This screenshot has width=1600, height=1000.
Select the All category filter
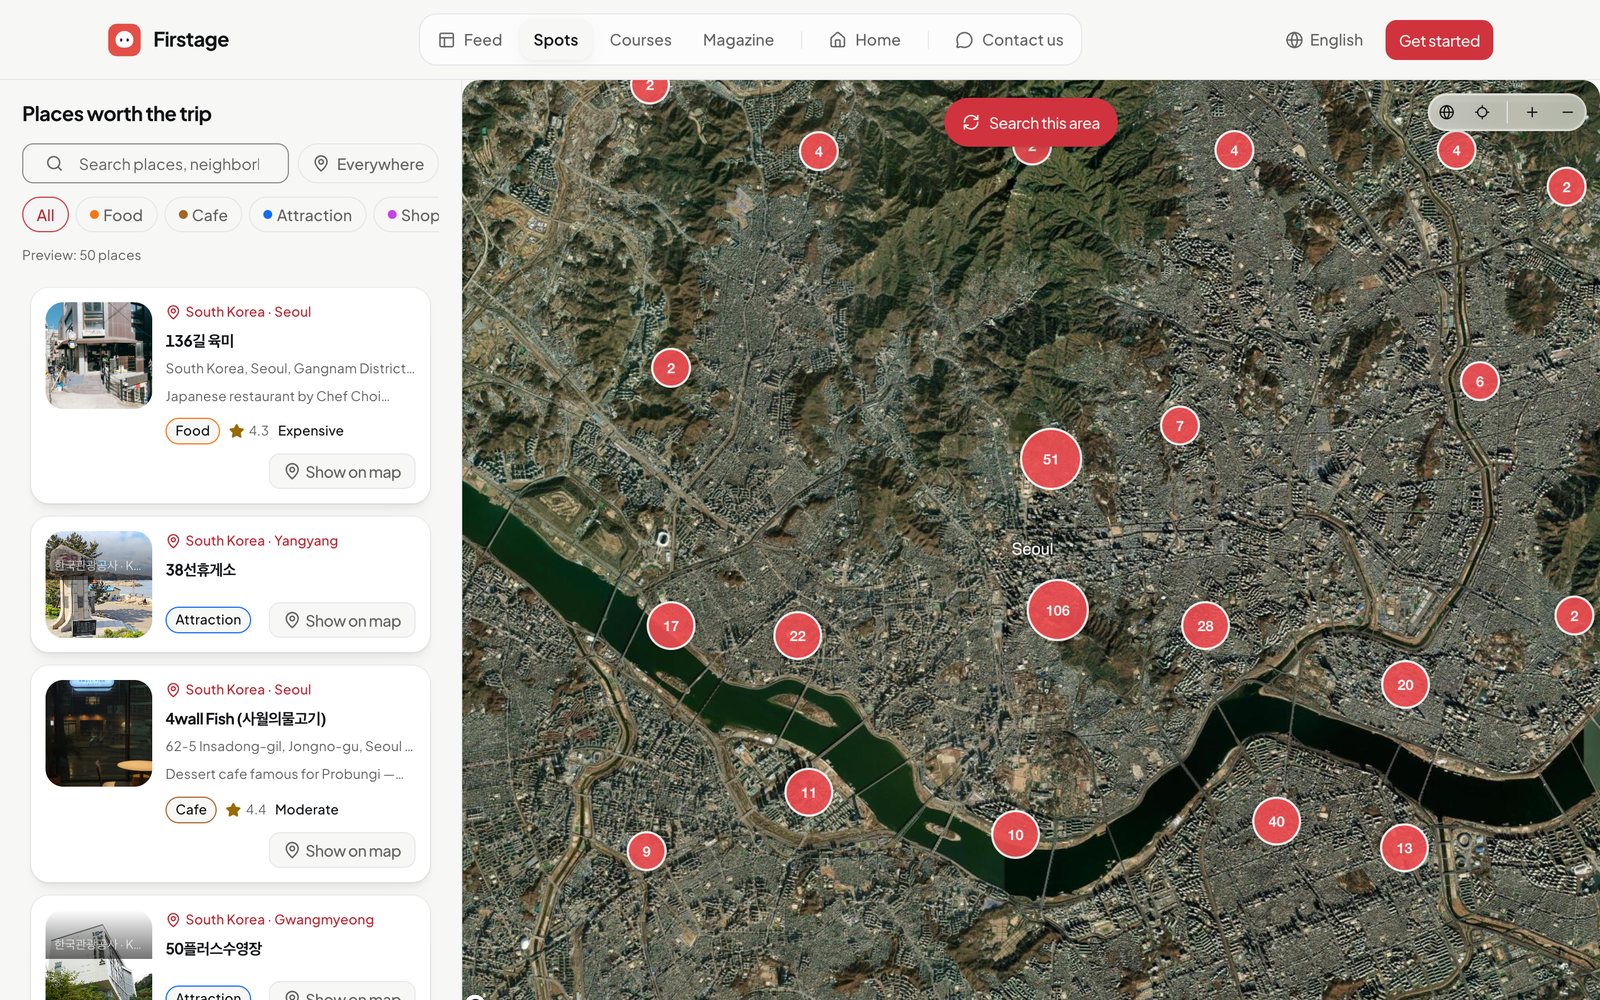[x=45, y=215]
